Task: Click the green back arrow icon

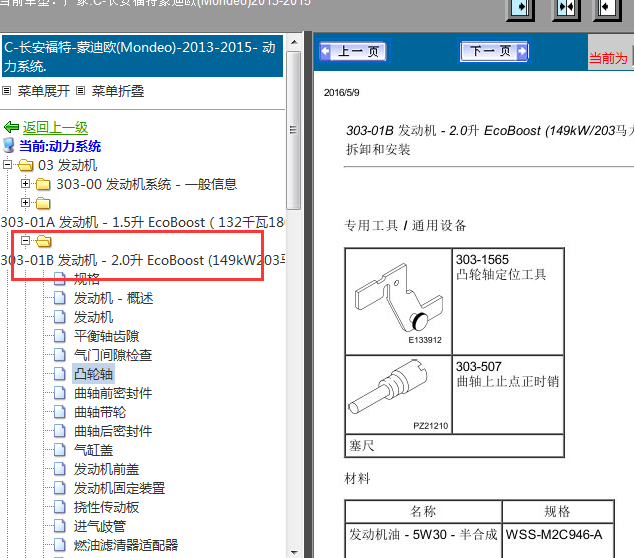Action: (11, 127)
